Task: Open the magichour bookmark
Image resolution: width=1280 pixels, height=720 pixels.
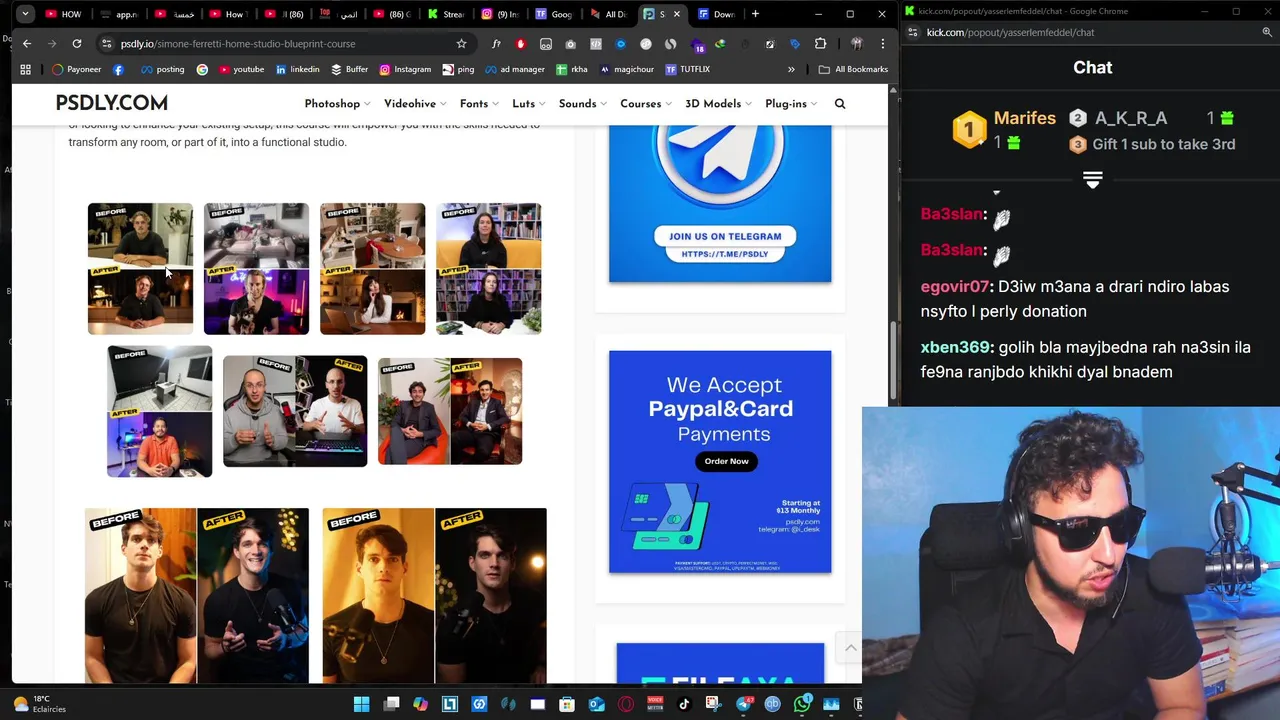Action: [x=626, y=69]
